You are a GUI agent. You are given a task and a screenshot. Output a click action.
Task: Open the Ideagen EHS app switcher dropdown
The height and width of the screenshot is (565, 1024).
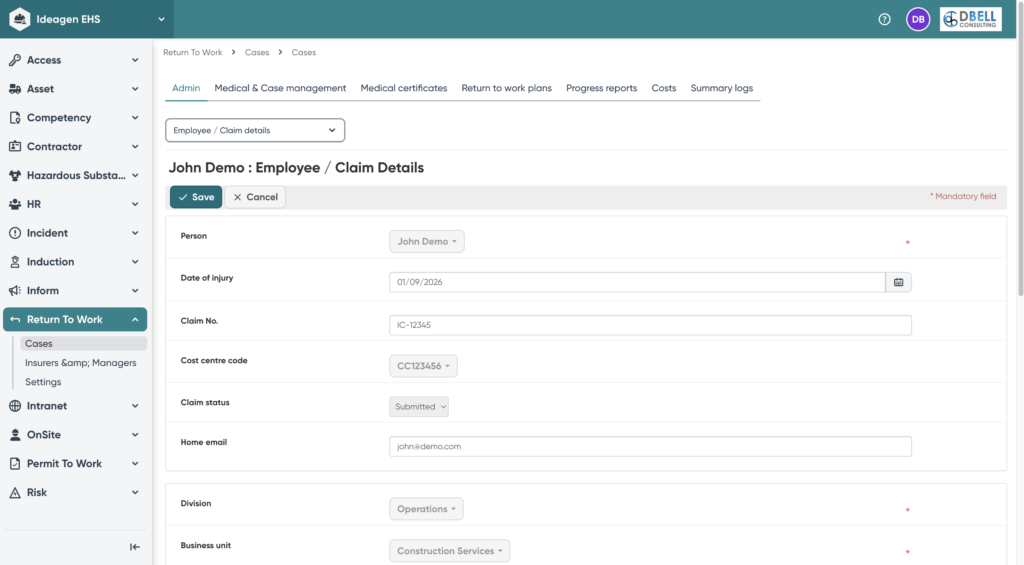(x=161, y=19)
